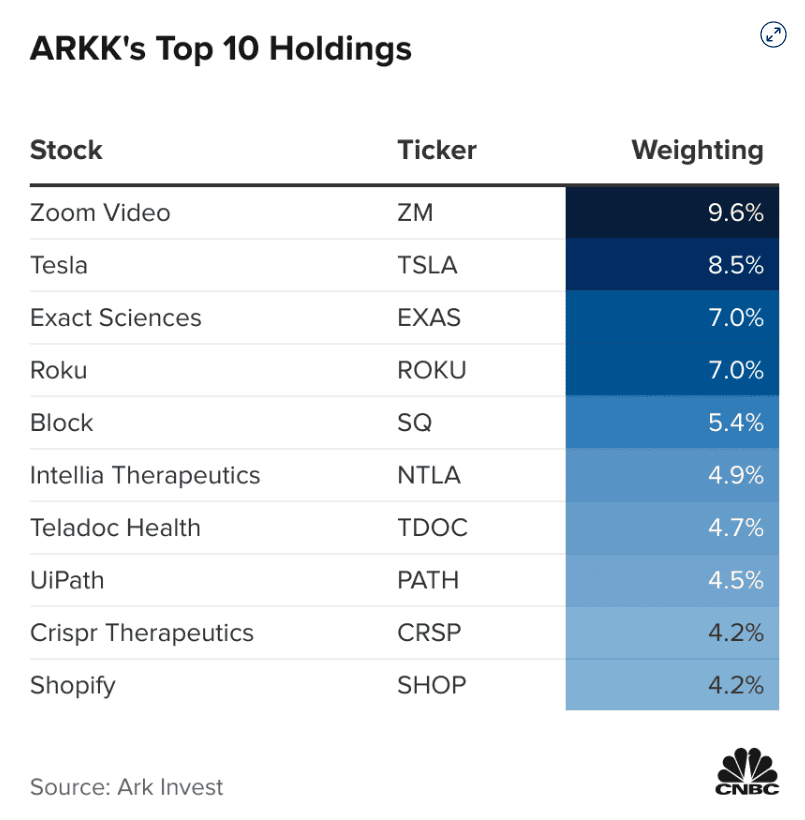
Task: Click the ARKK's Top 10 Holdings title
Action: (221, 49)
